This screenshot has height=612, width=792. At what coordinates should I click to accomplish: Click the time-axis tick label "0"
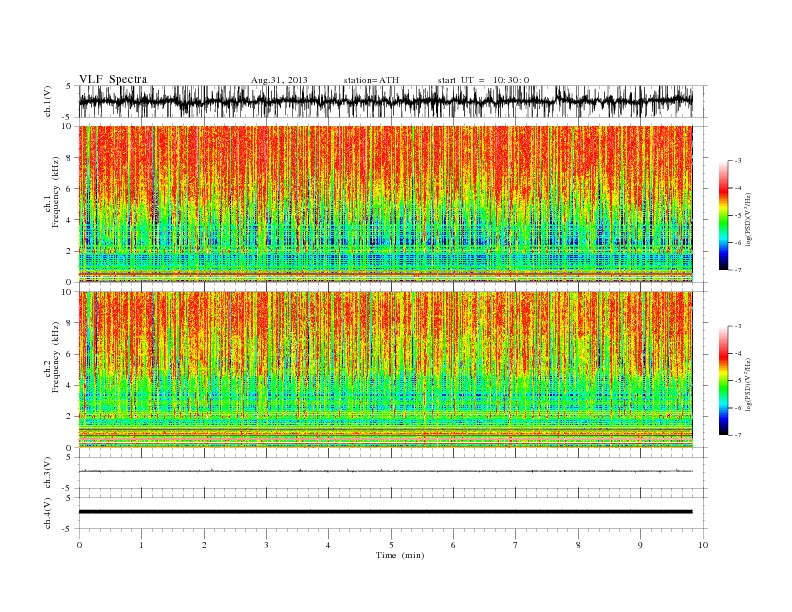pyautogui.click(x=79, y=545)
